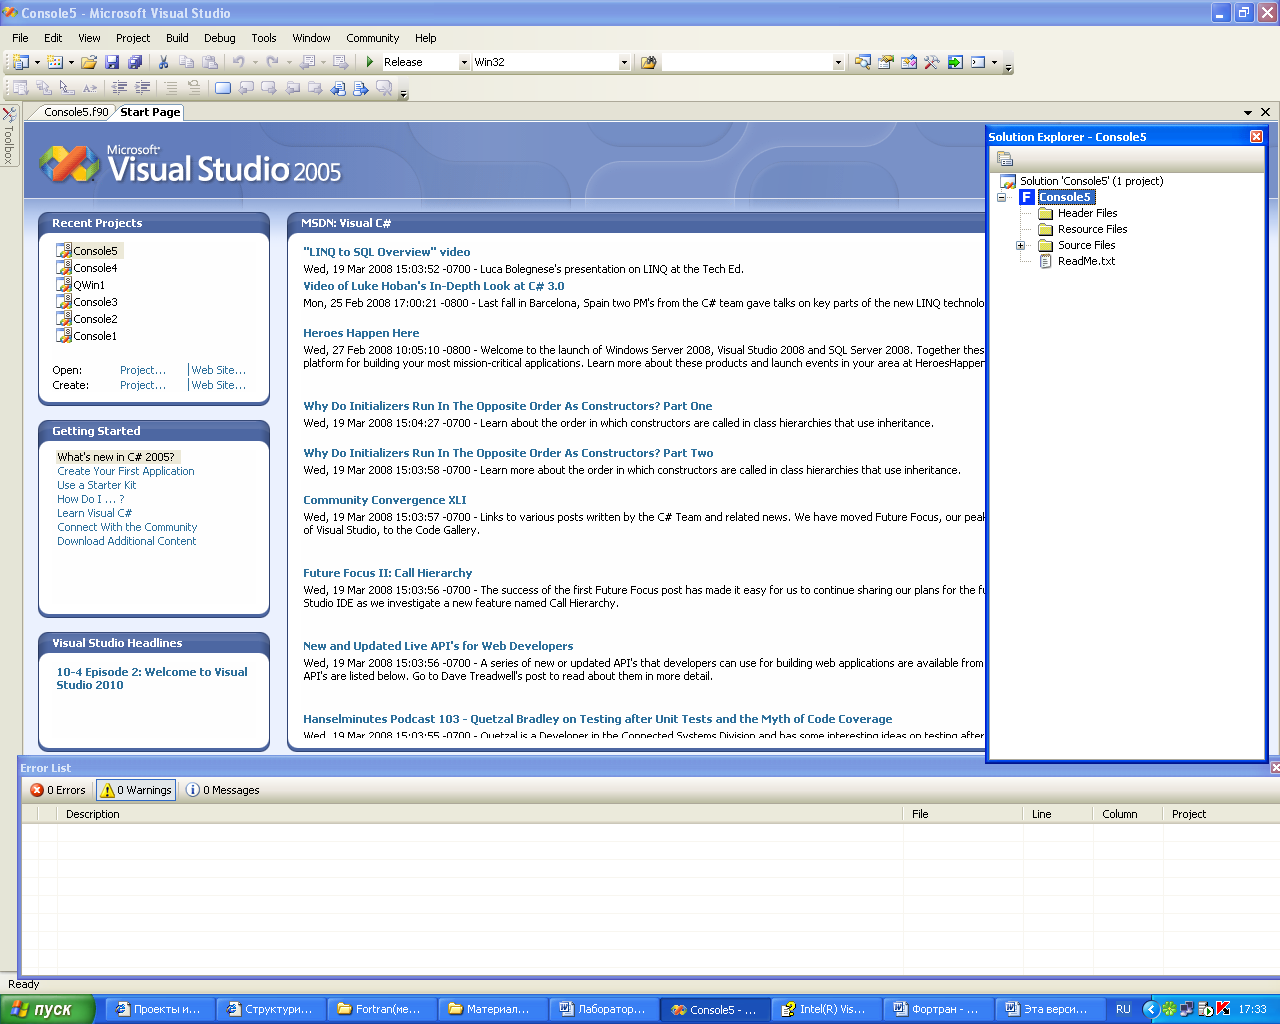Open the Debug menu
Image resolution: width=1280 pixels, height=1024 pixels.
click(220, 38)
